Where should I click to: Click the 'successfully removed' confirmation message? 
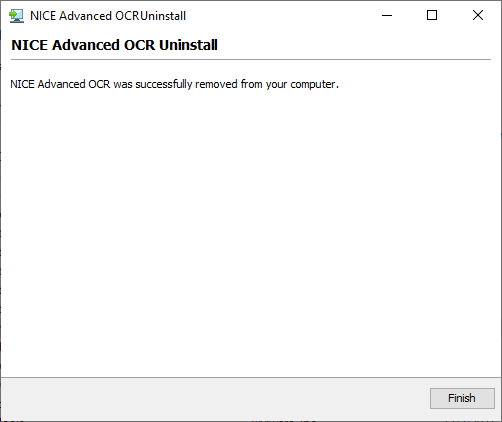click(x=174, y=84)
